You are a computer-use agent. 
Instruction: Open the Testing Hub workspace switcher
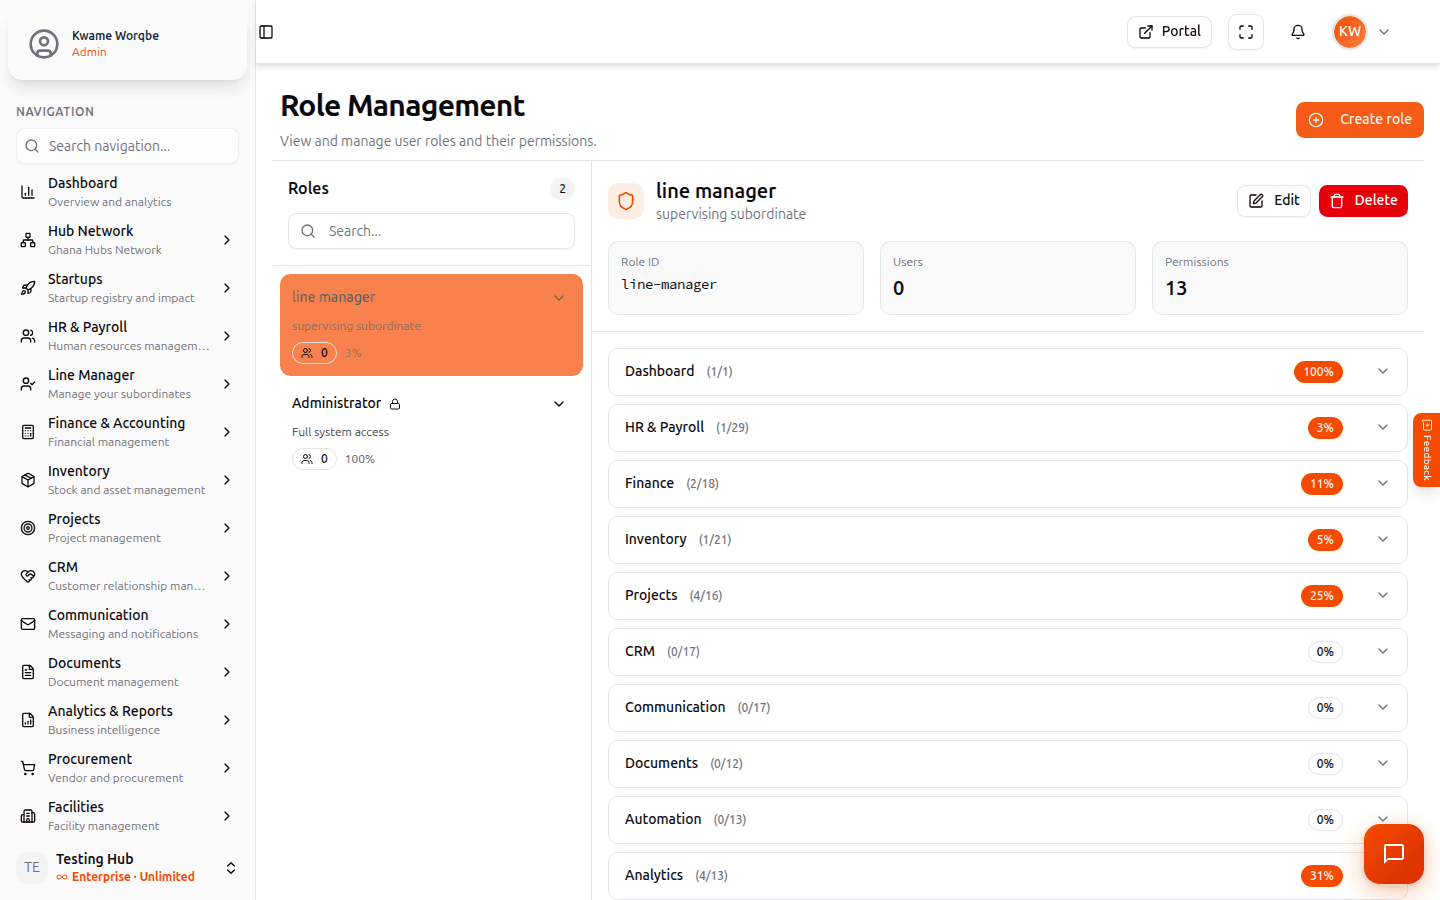point(128,867)
